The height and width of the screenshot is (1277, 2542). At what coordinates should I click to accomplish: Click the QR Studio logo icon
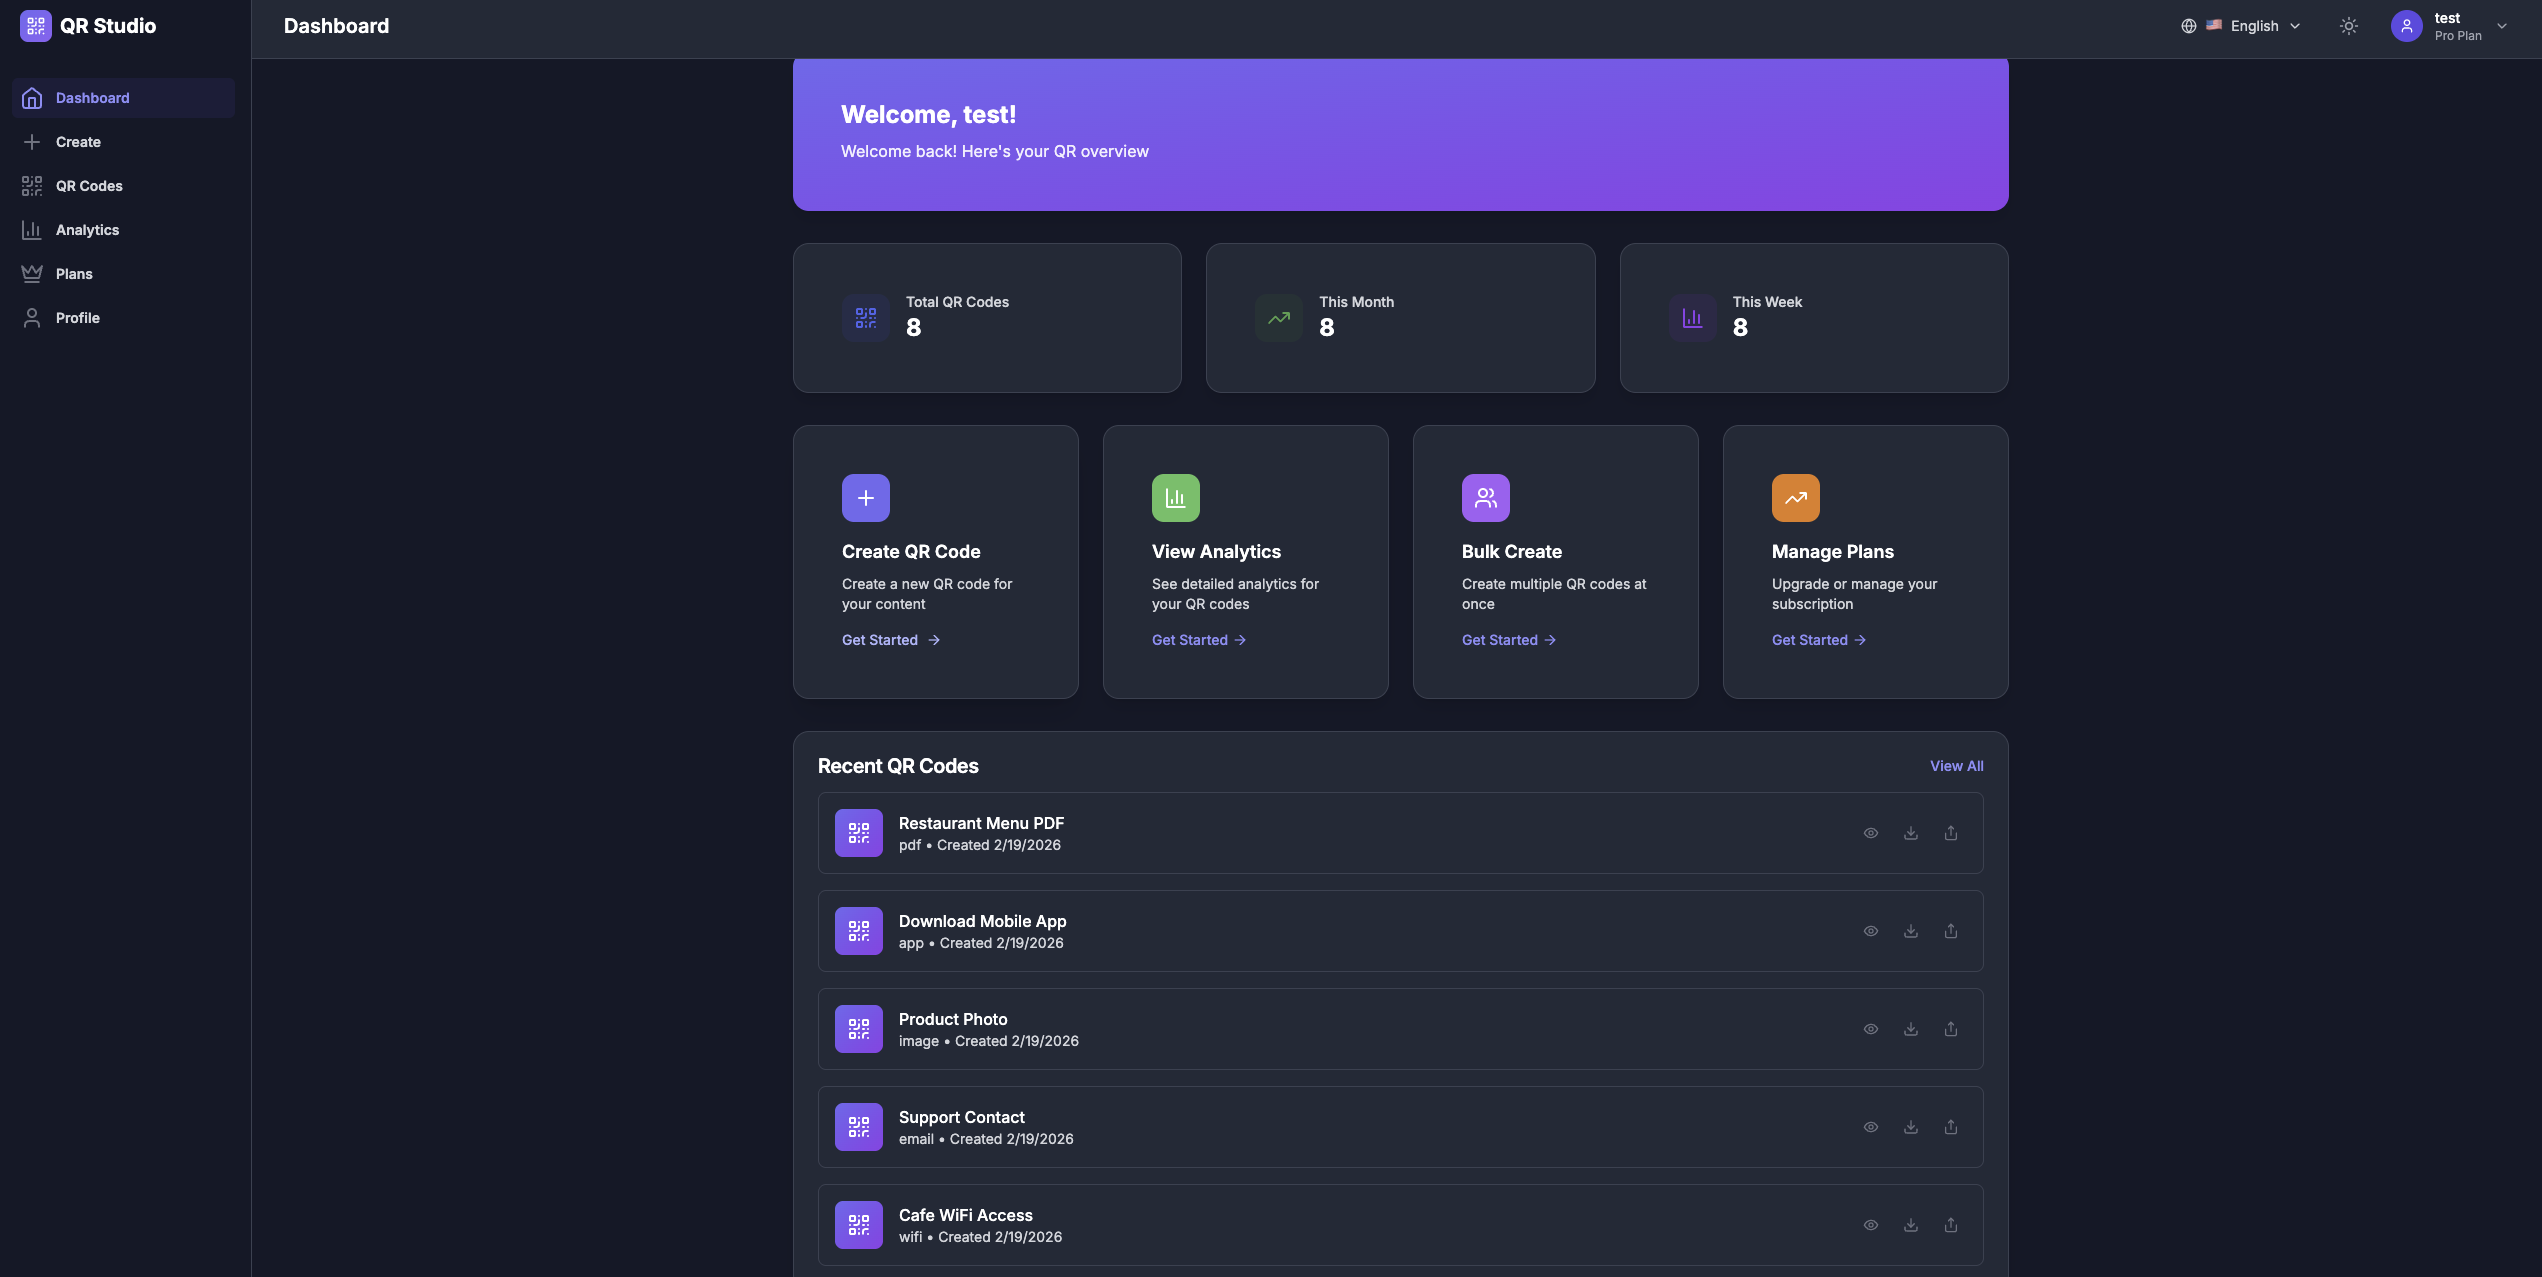tap(35, 26)
